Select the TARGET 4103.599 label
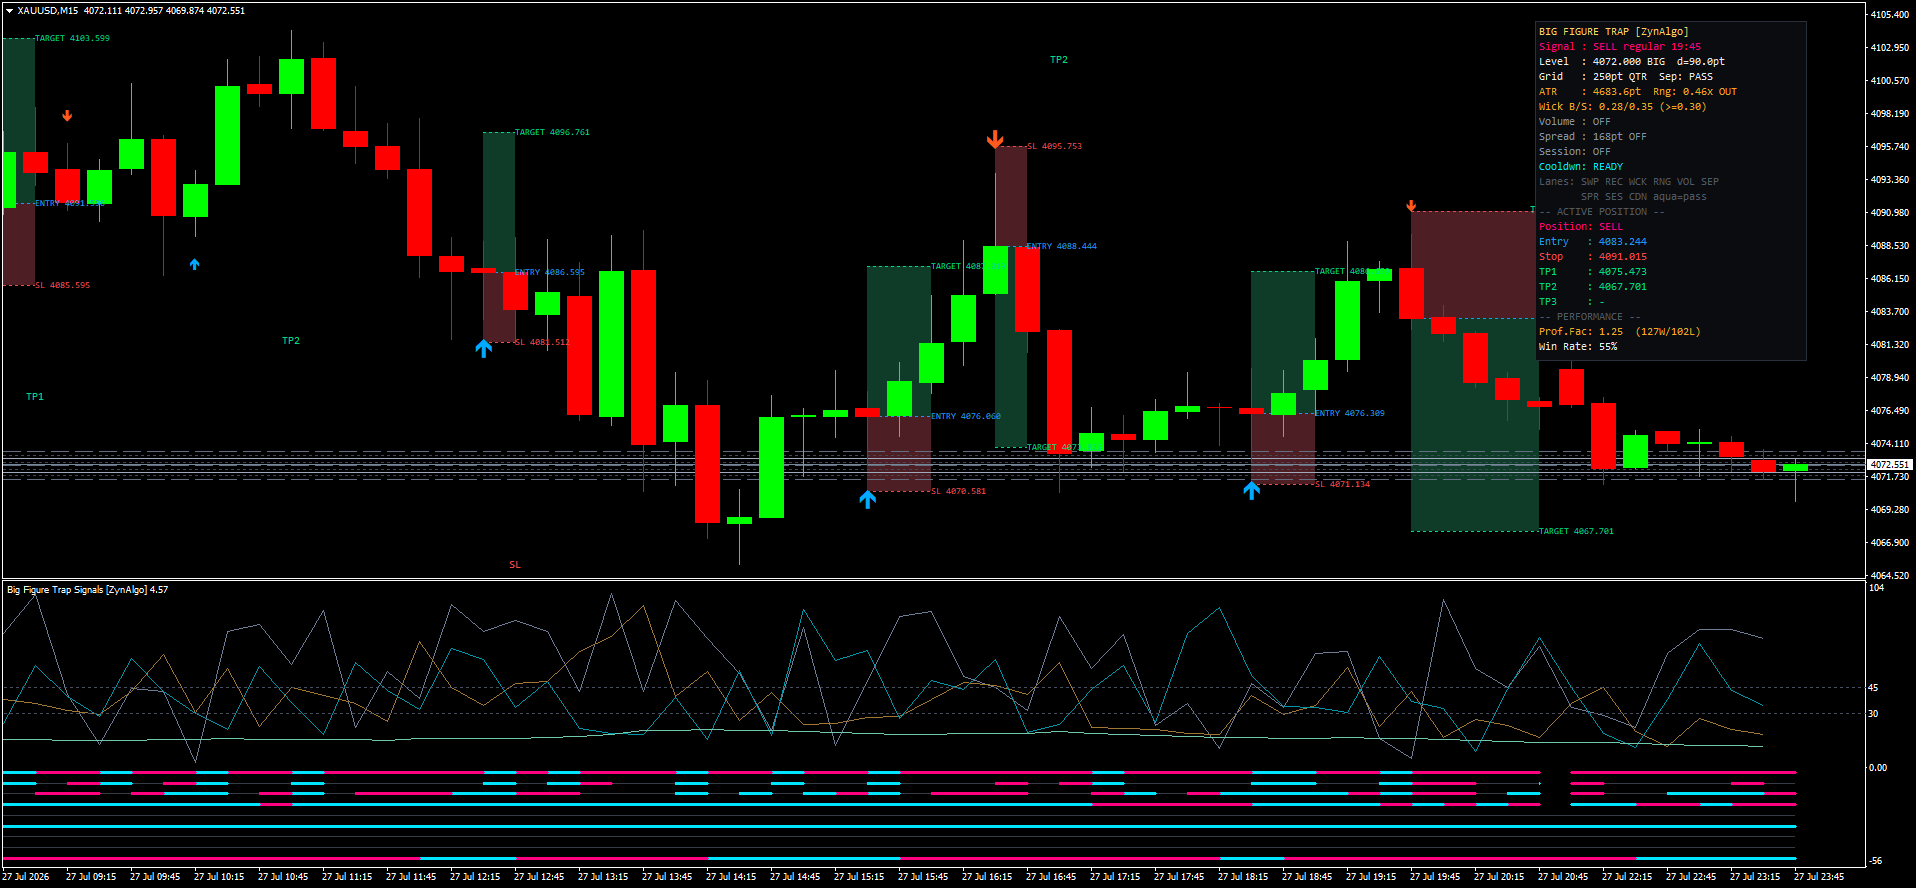The width and height of the screenshot is (1916, 888). click(72, 38)
